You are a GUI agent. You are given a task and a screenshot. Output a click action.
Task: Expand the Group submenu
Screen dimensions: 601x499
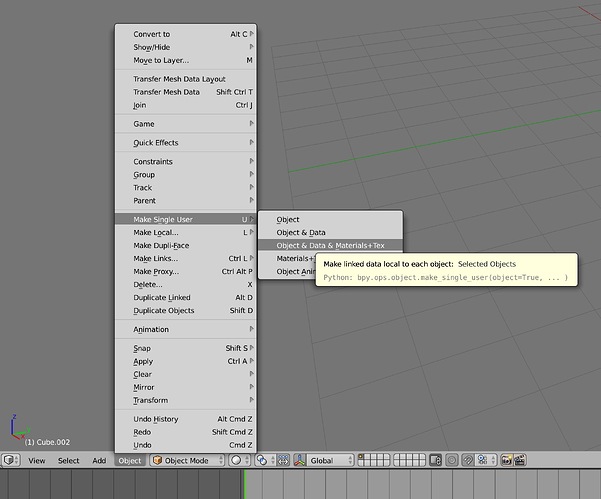186,174
